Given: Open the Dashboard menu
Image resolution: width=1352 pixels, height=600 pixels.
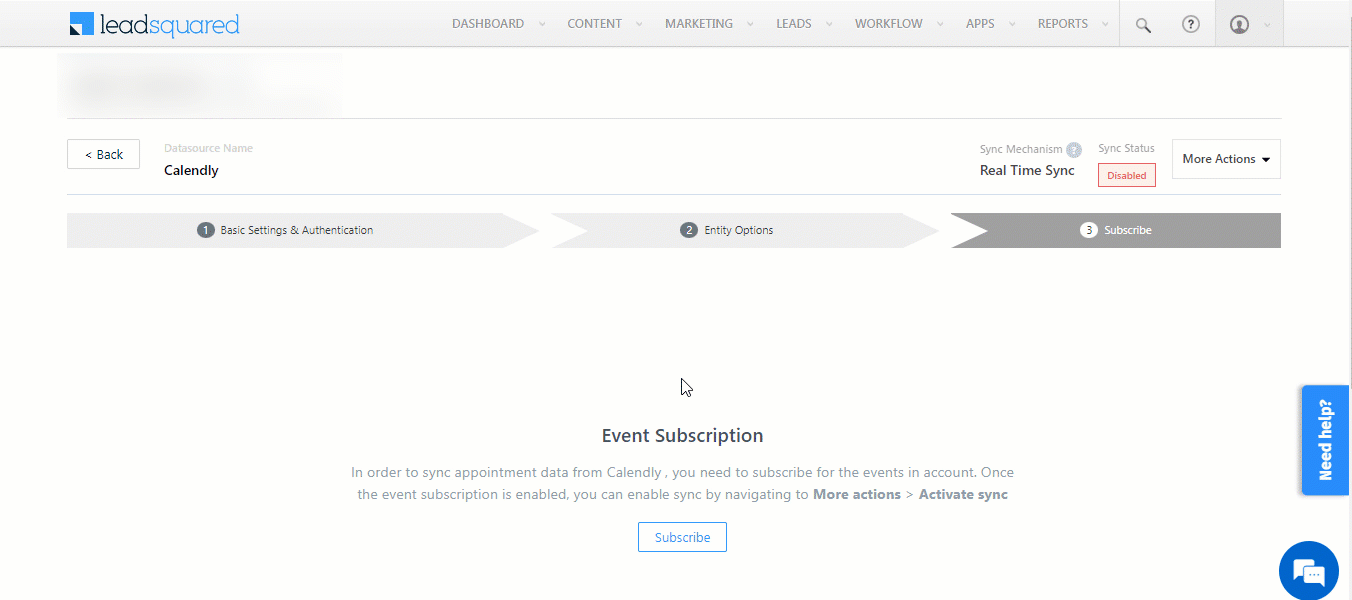Looking at the screenshot, I should click(488, 24).
